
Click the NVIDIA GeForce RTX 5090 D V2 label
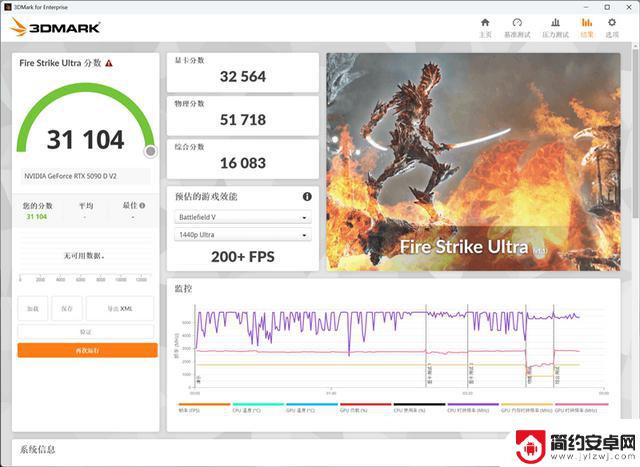pos(70,176)
